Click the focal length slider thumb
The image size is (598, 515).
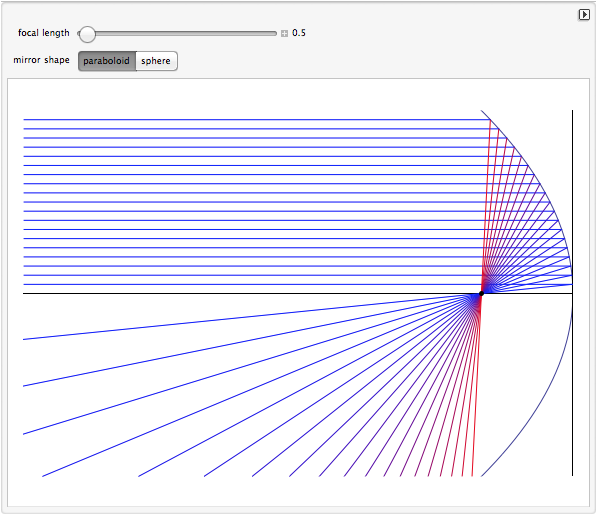pos(87,34)
